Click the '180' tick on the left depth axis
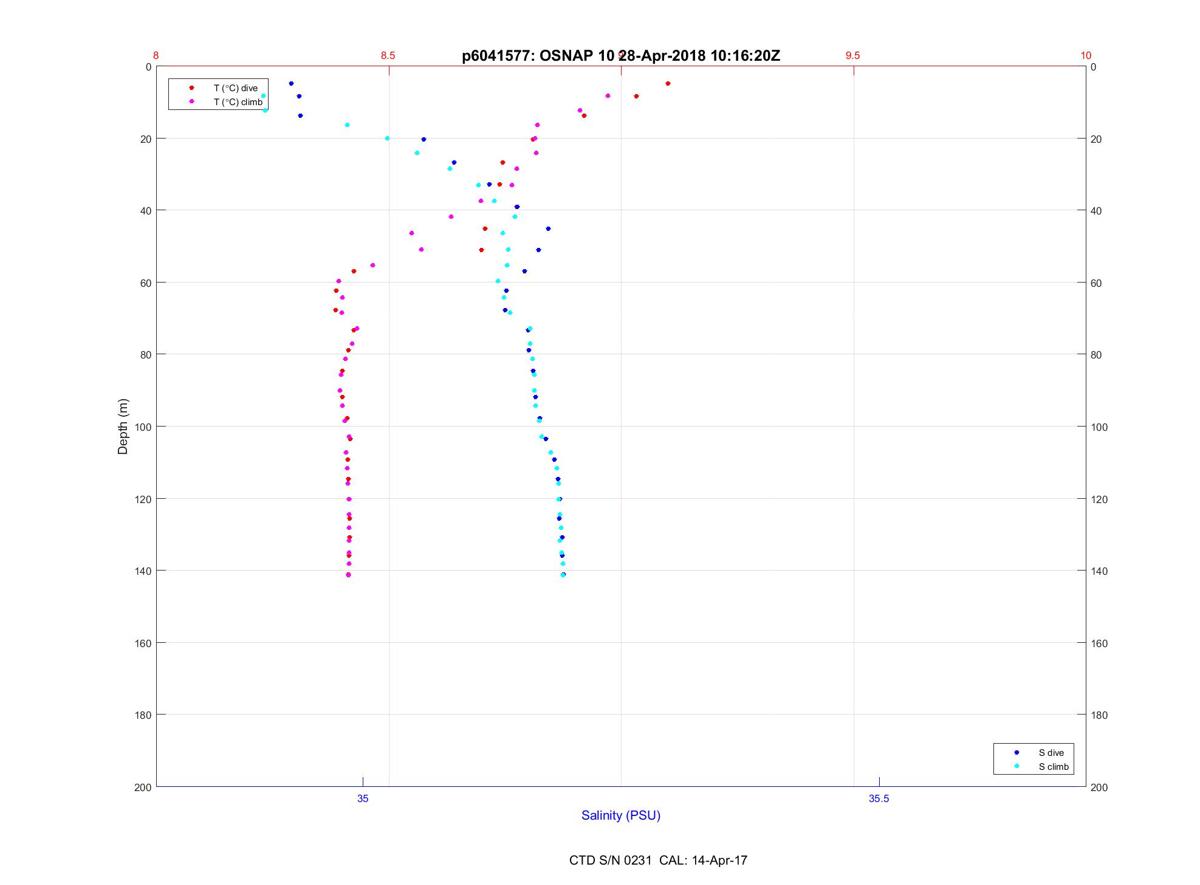 click(x=142, y=715)
